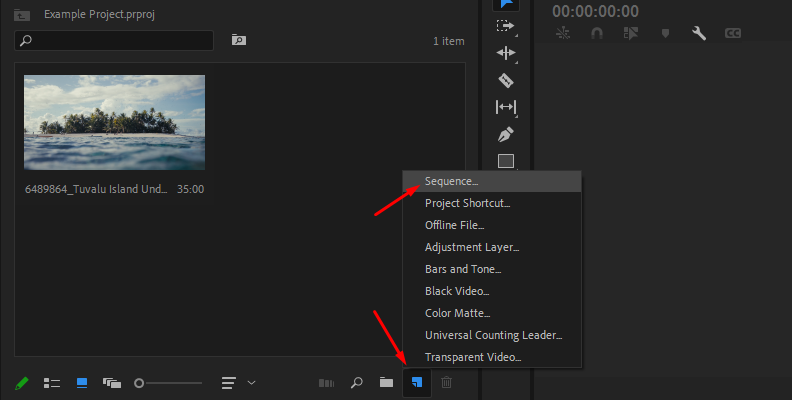The height and width of the screenshot is (400, 792).
Task: Open Timeline Display Settings wrench
Action: pyautogui.click(x=699, y=33)
